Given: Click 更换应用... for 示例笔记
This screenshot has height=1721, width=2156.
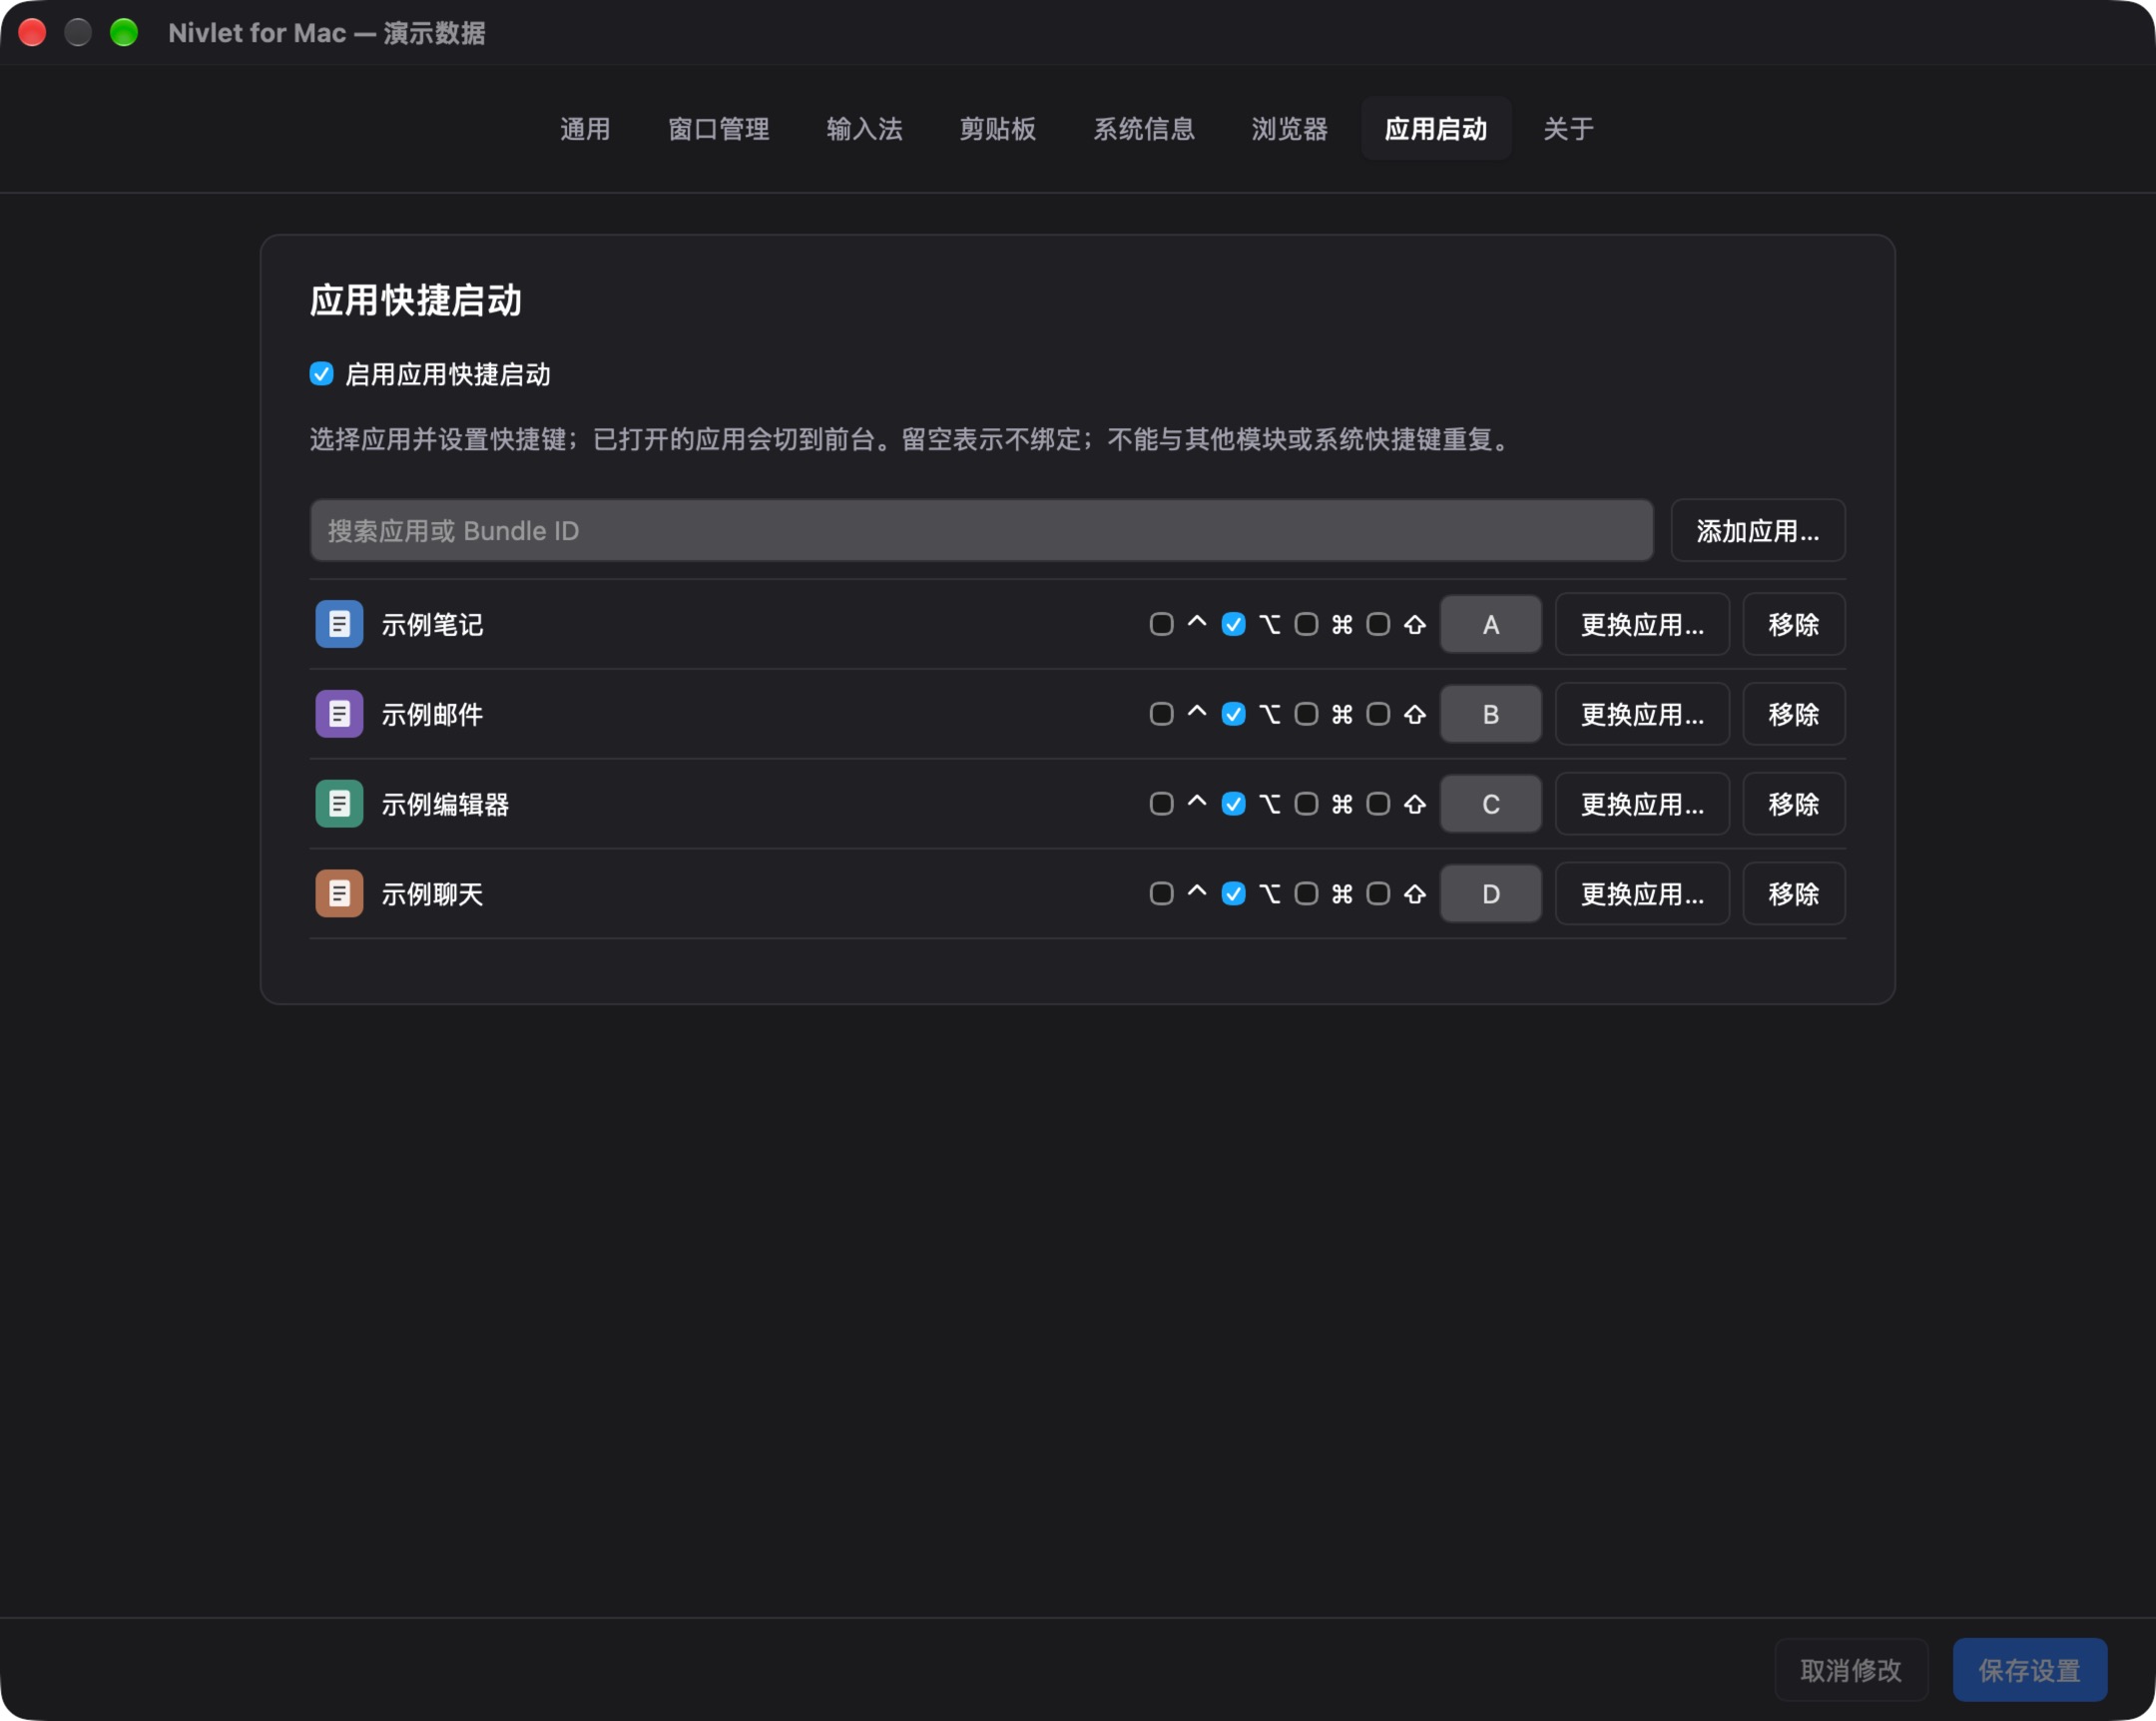Looking at the screenshot, I should point(1642,624).
